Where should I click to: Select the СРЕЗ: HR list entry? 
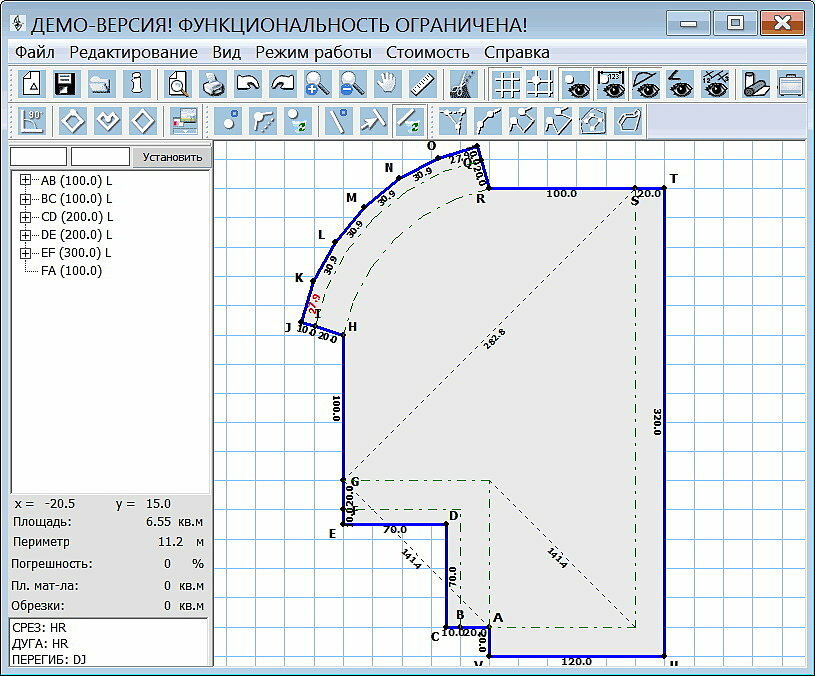point(40,628)
